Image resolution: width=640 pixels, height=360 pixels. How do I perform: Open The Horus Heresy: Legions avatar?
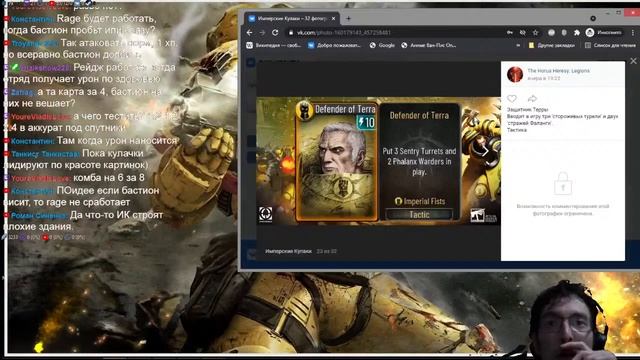pyautogui.click(x=515, y=74)
